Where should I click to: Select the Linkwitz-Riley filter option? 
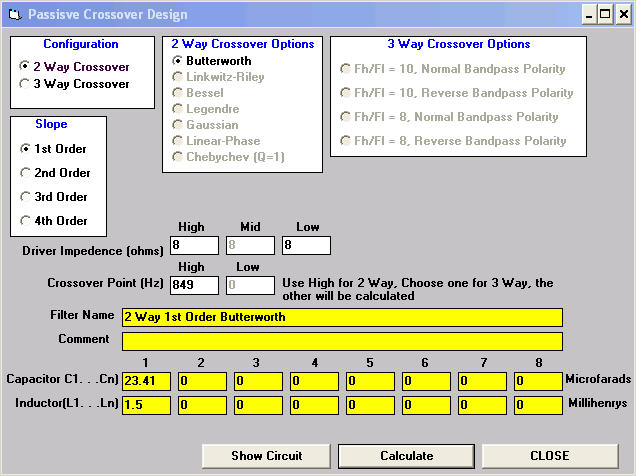[x=218, y=77]
